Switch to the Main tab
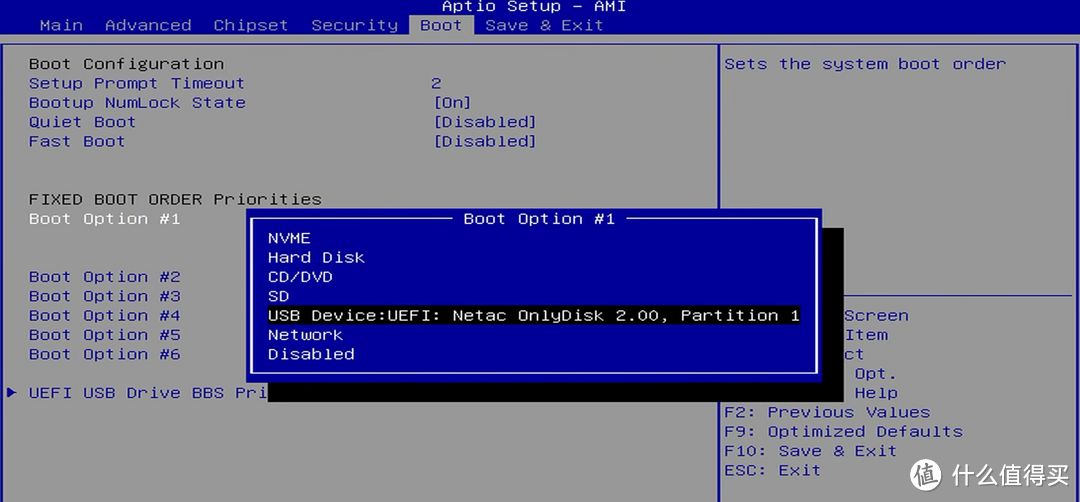 61,25
